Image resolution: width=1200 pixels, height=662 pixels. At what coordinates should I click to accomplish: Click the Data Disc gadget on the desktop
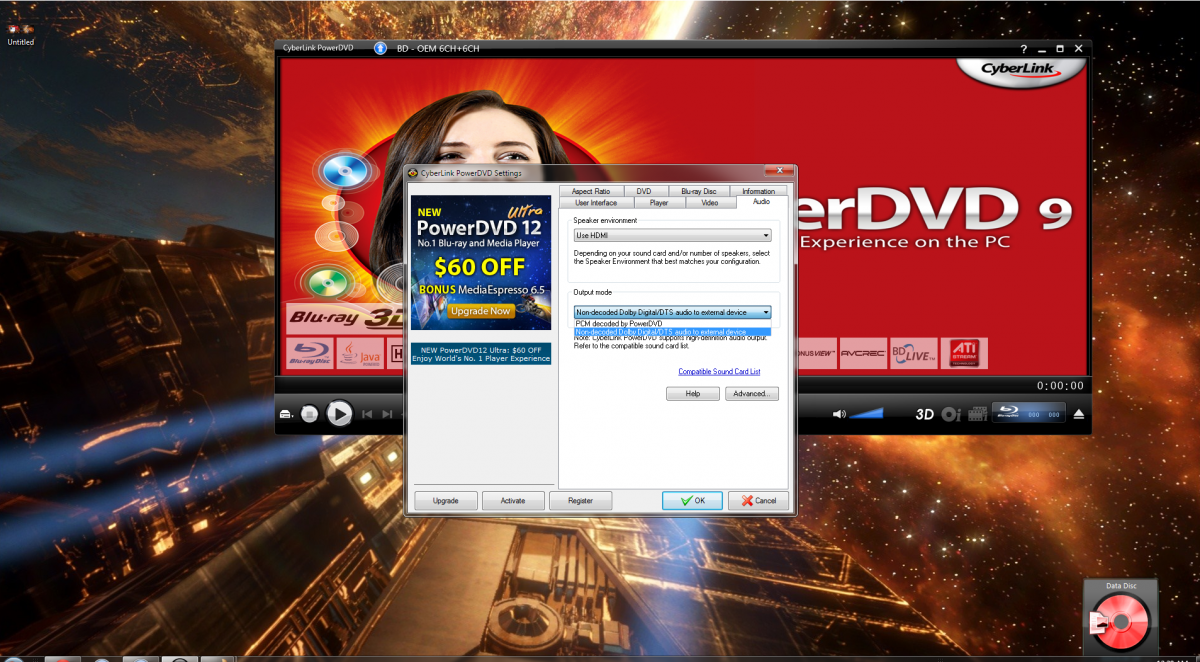click(1121, 619)
